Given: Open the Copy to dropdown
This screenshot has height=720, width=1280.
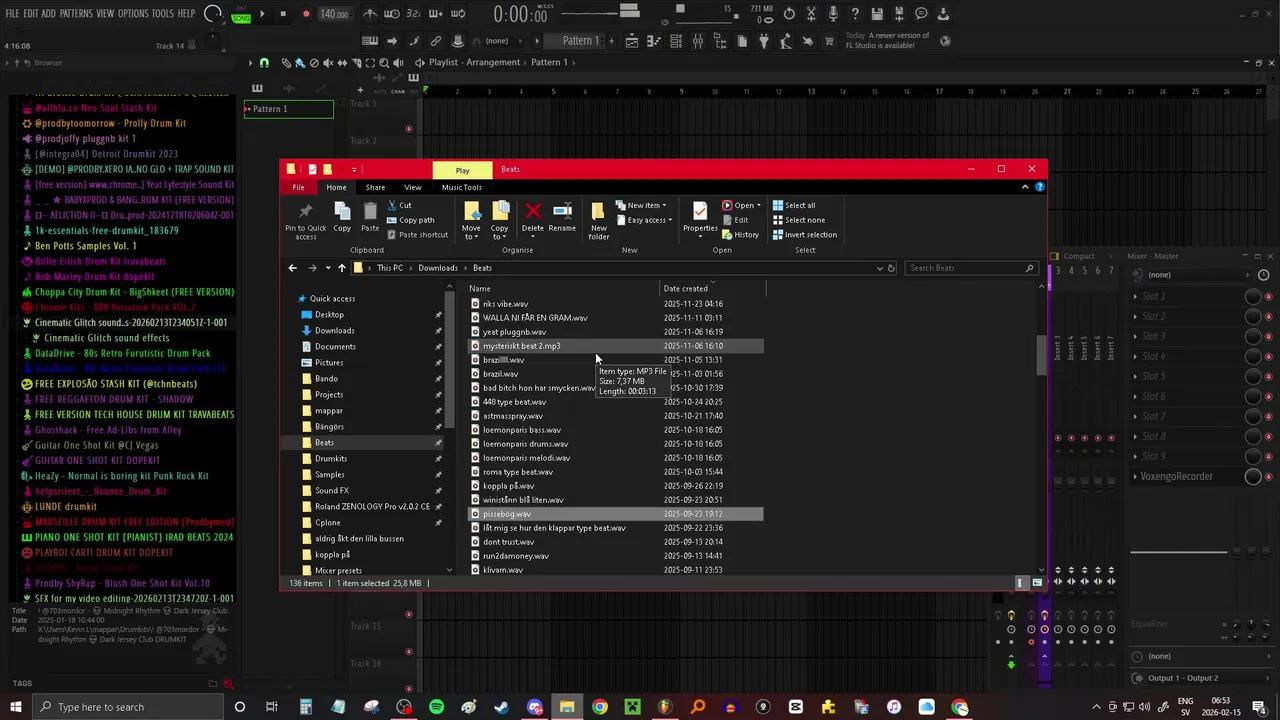Looking at the screenshot, I should click(x=500, y=219).
